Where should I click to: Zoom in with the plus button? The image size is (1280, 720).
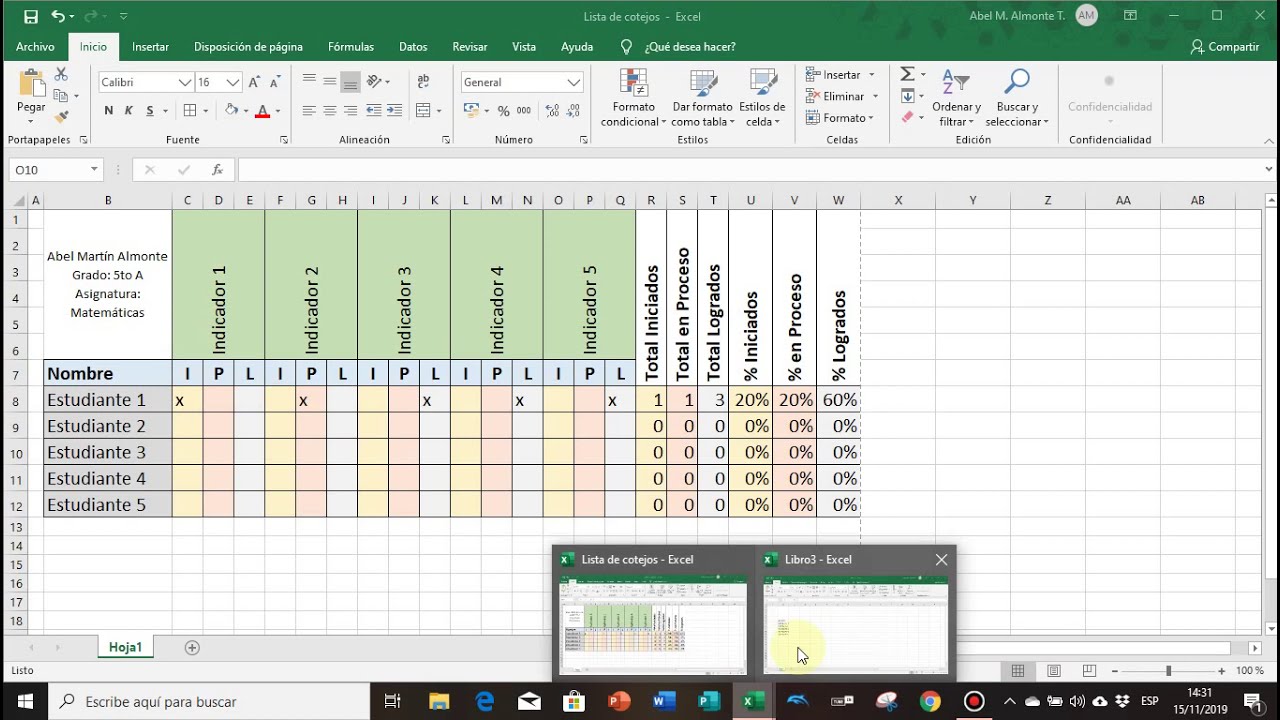pyautogui.click(x=1221, y=671)
